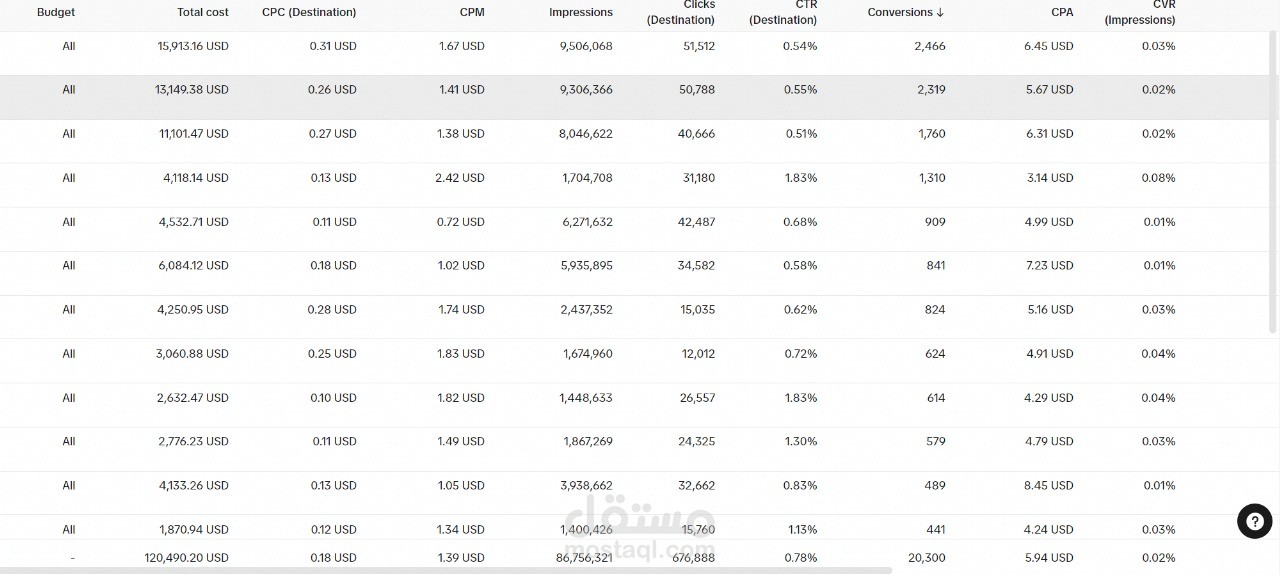Select the CPM column header

point(472,12)
